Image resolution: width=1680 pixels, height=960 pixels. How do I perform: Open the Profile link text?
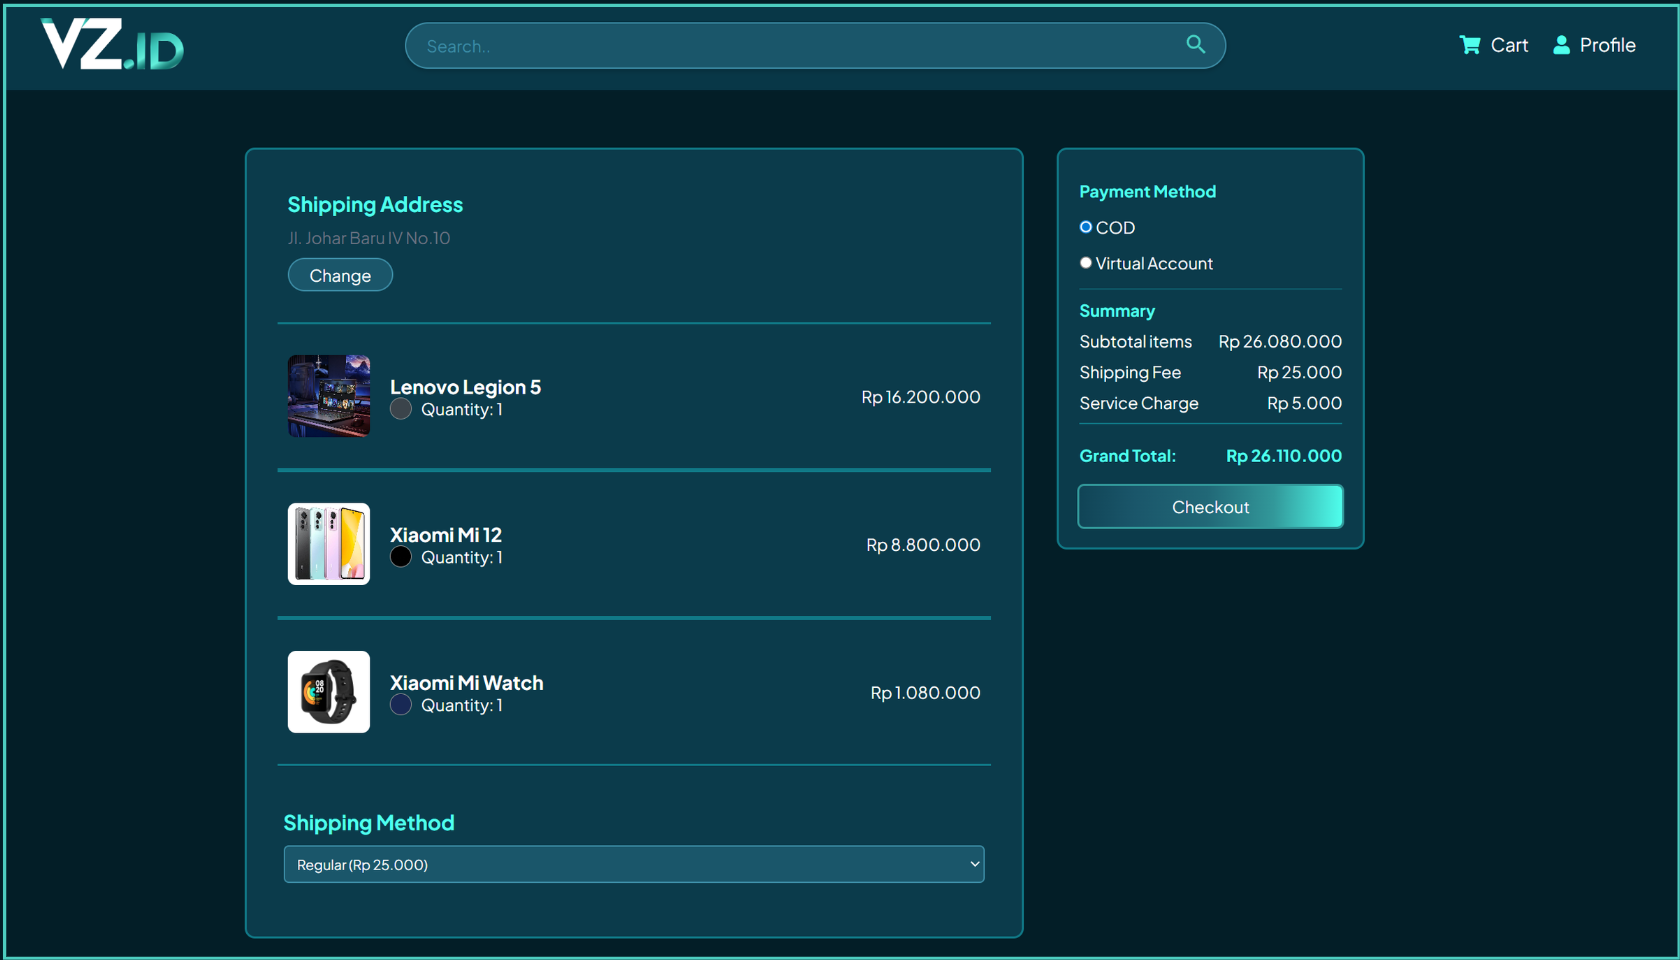tap(1607, 45)
